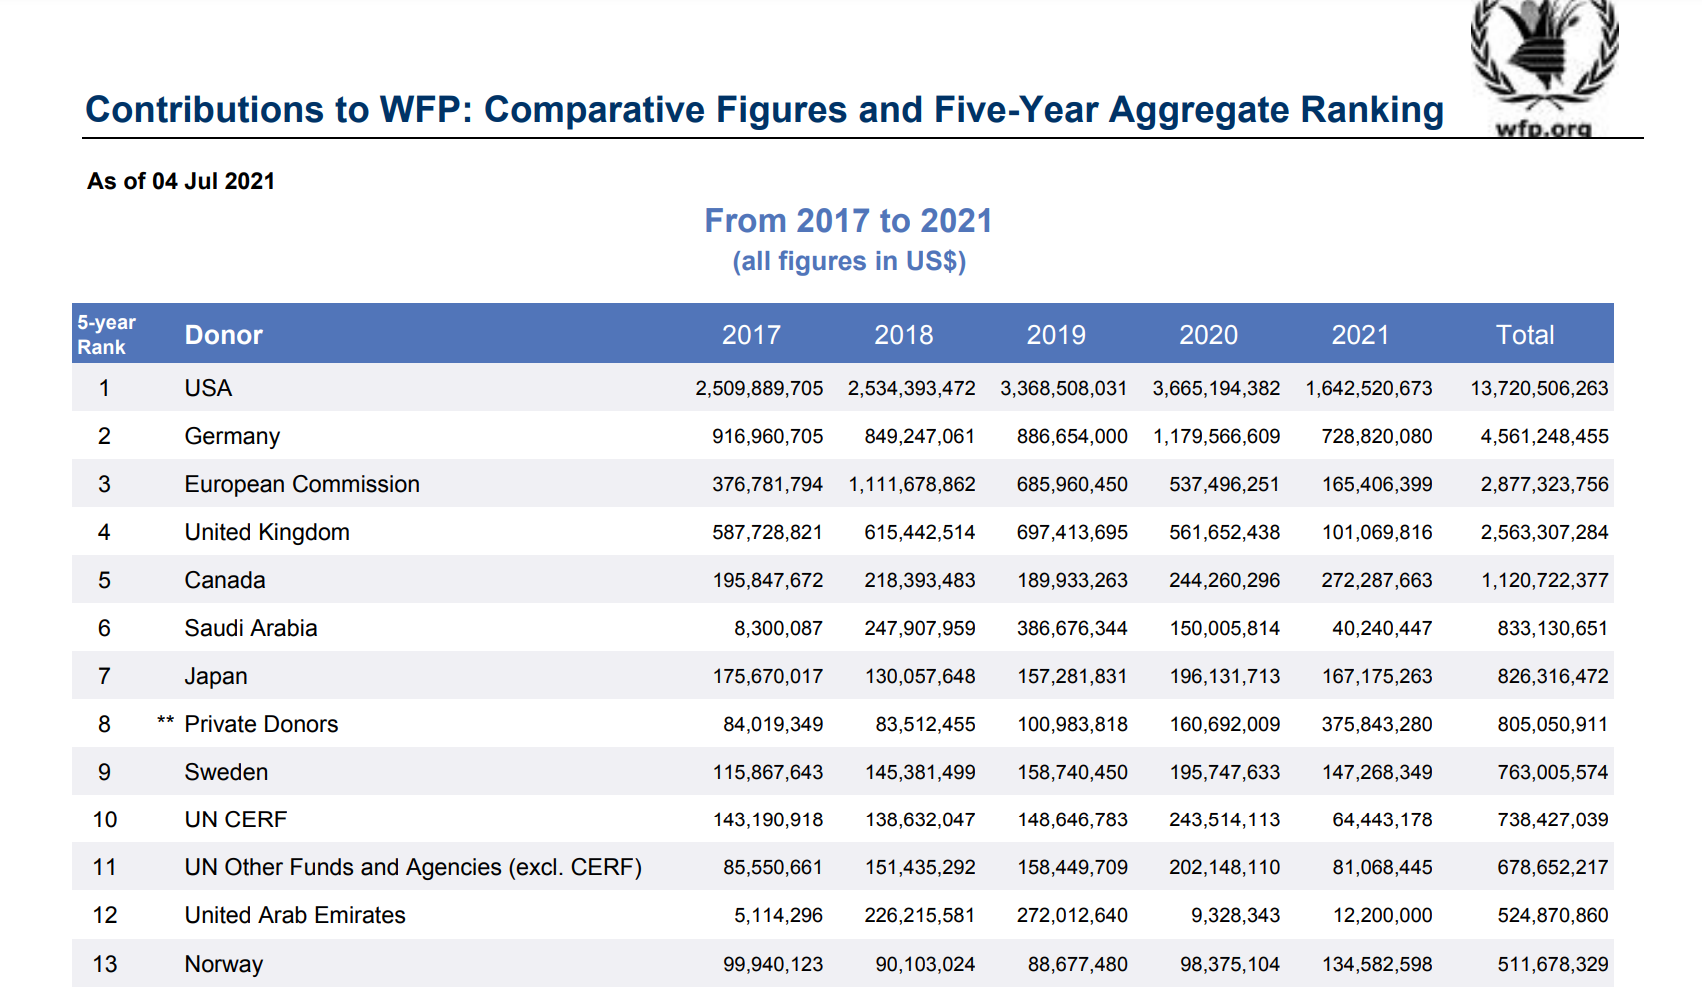
Task: Click European Commission total 2,877,323,756
Action: [x=1544, y=484]
